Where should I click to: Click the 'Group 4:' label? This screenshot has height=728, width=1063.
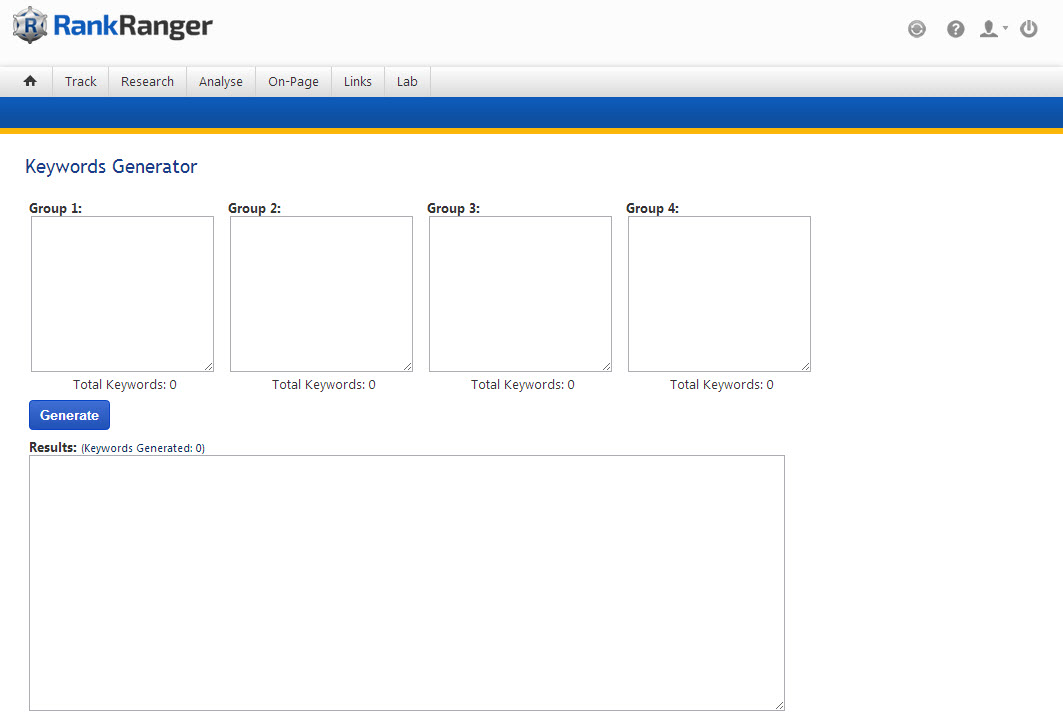pyautogui.click(x=652, y=208)
